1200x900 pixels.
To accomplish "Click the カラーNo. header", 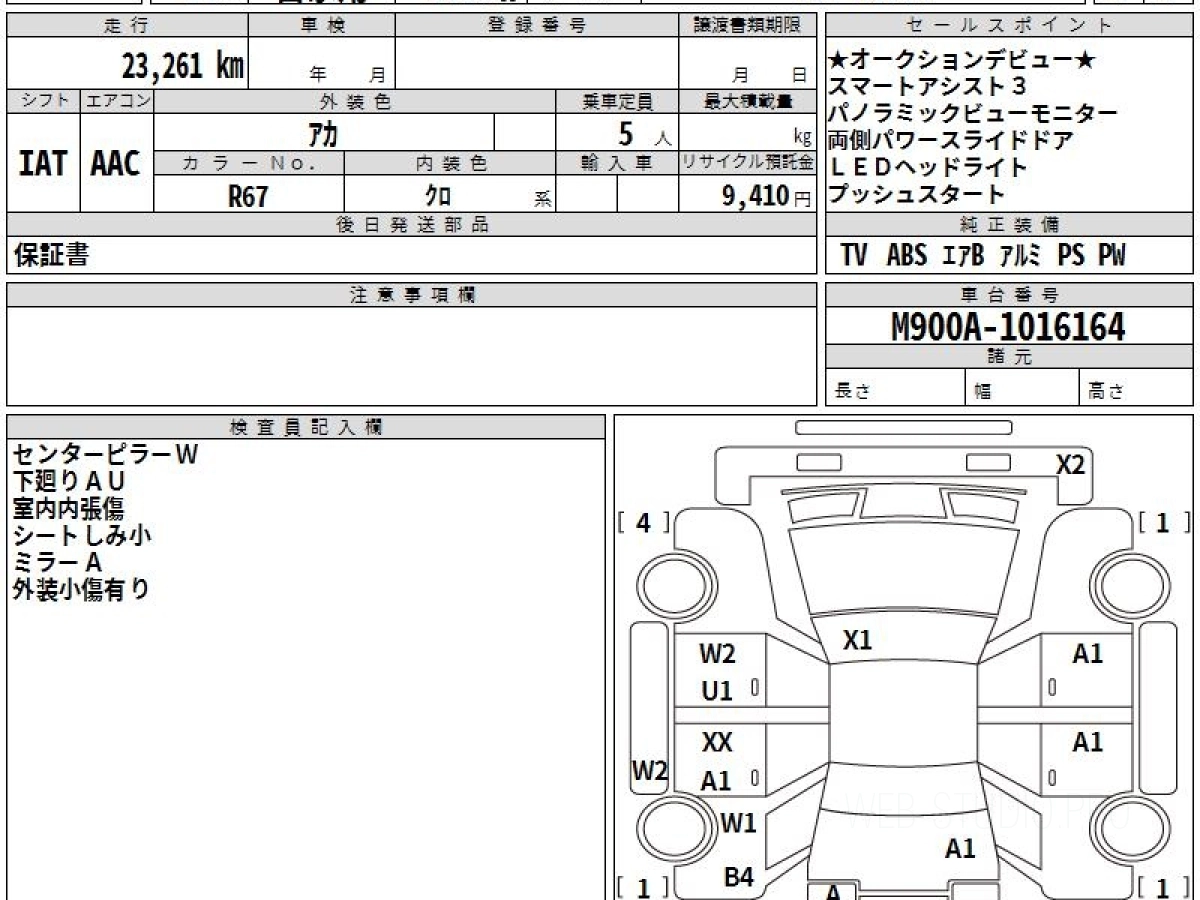I will point(249,164).
